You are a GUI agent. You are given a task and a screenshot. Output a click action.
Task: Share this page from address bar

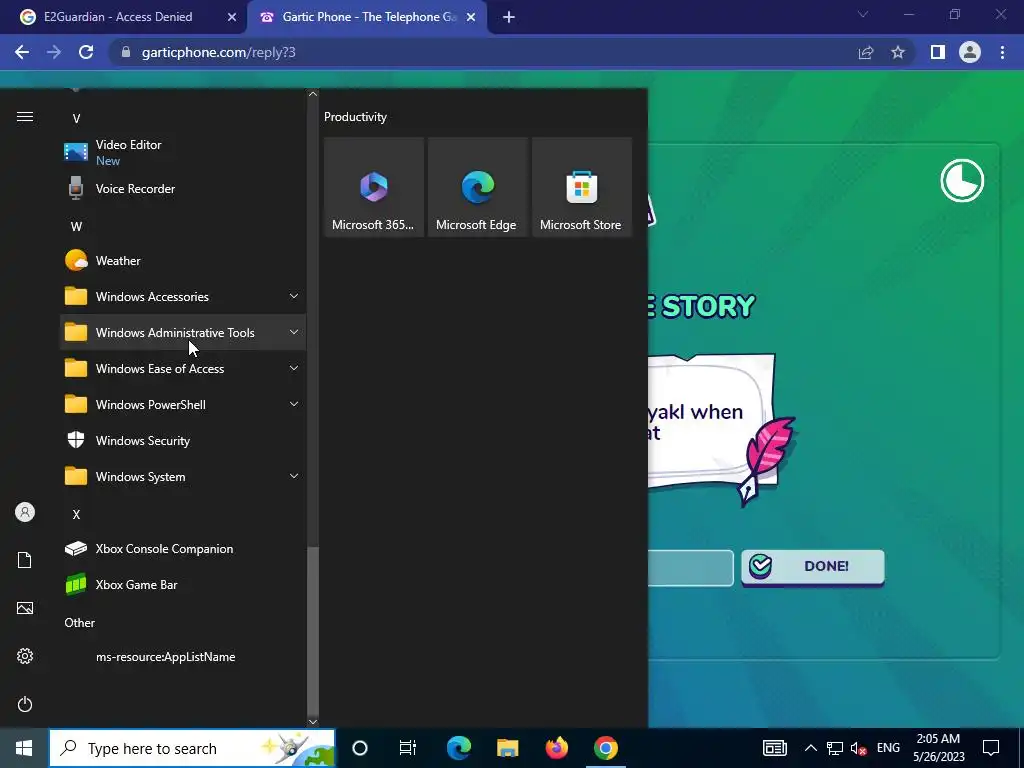pyautogui.click(x=866, y=52)
